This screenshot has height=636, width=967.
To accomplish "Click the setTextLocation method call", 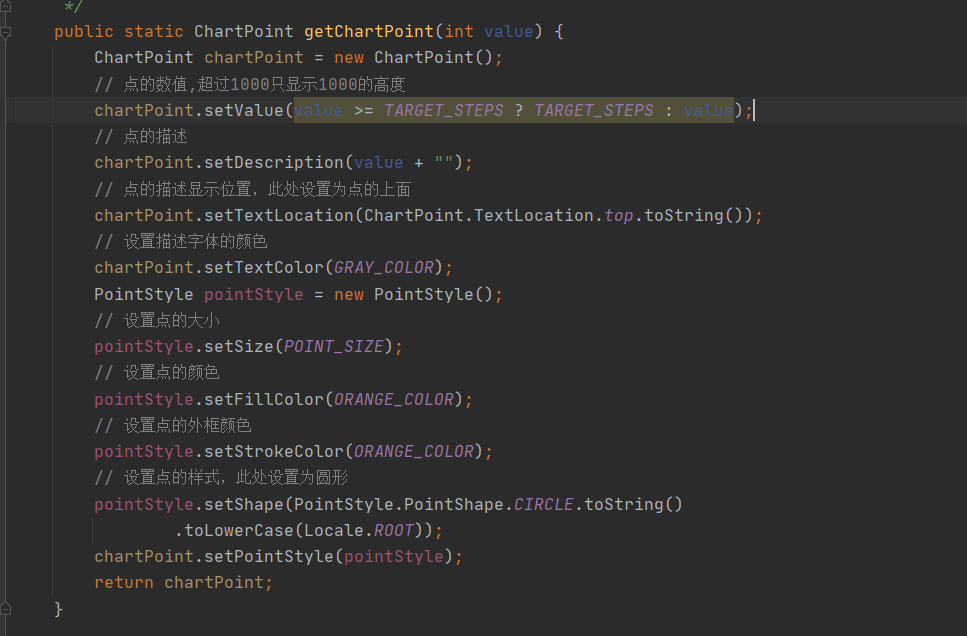I will click(x=279, y=215).
